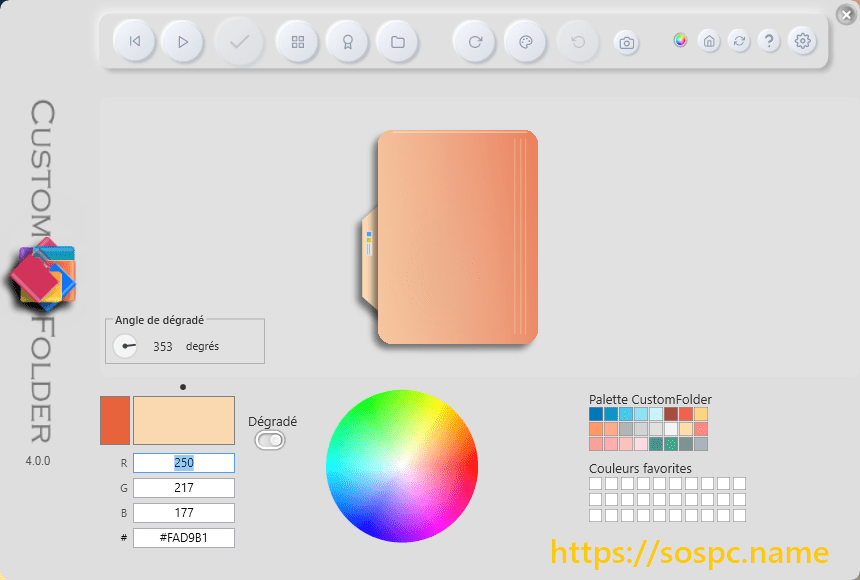
Task: Click the camera snapshot icon
Action: (x=627, y=43)
